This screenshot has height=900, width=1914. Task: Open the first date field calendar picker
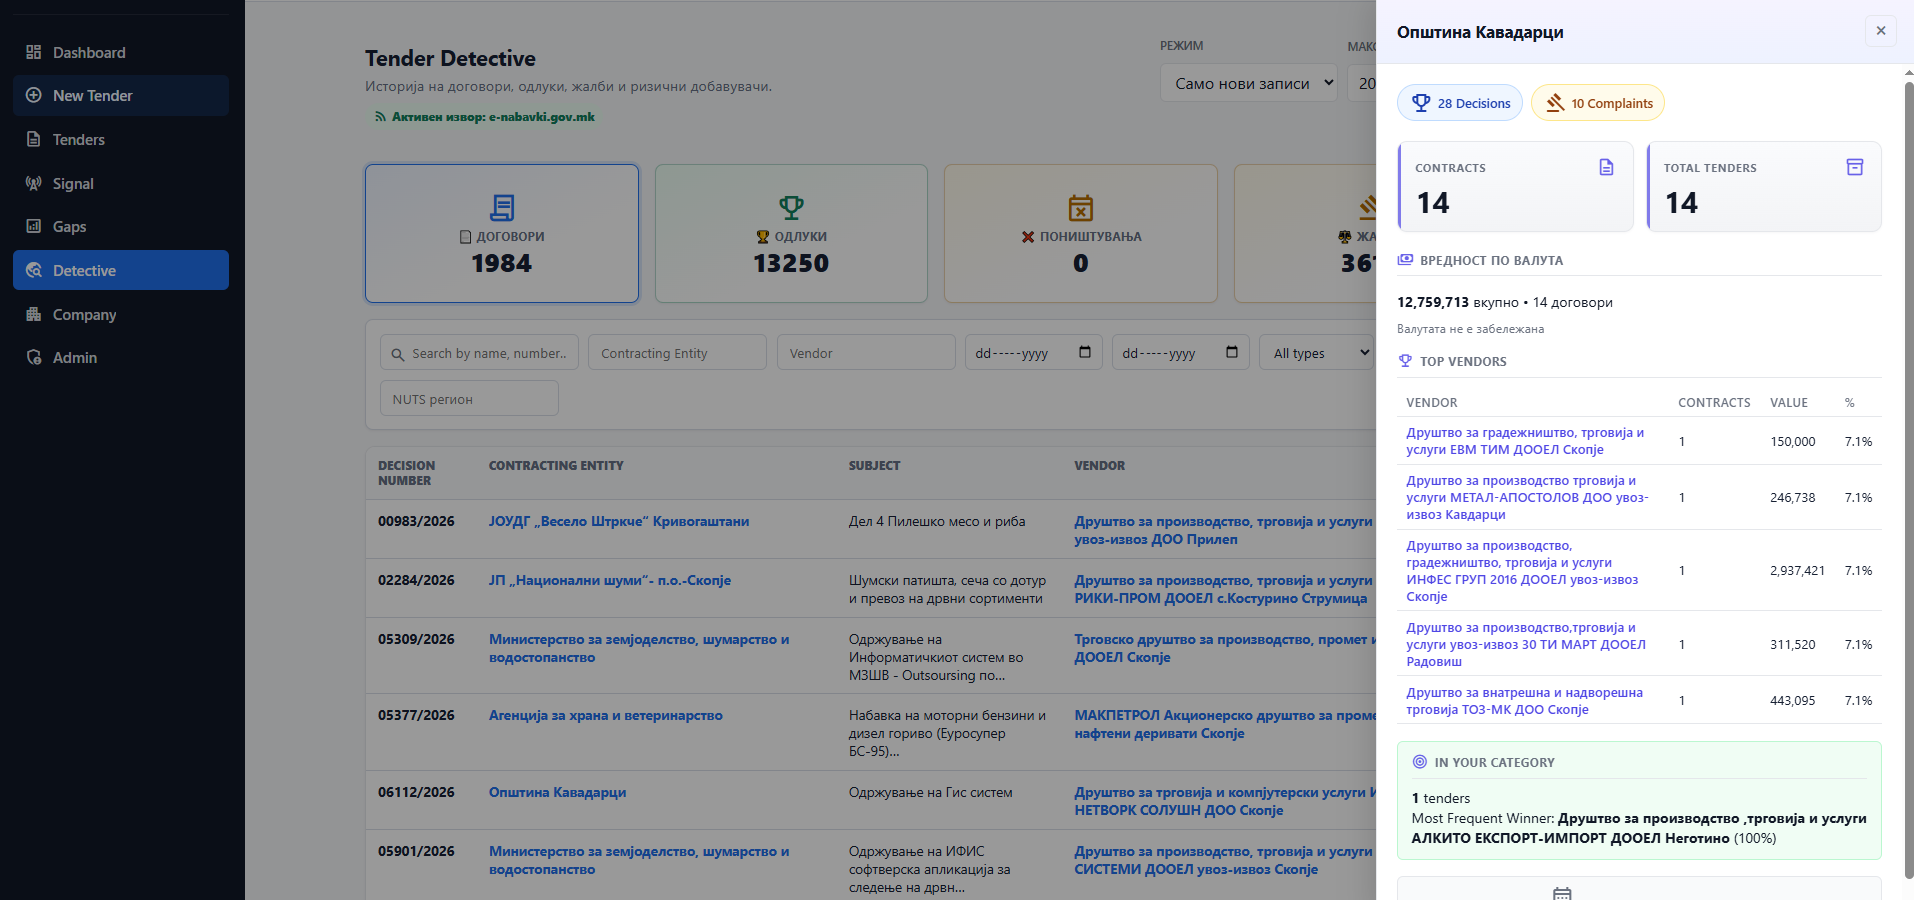click(x=1085, y=352)
